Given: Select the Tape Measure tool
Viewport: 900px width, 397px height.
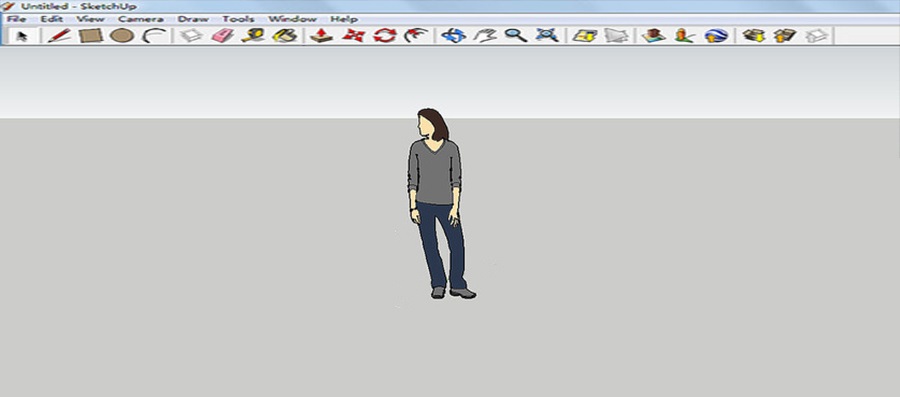Looking at the screenshot, I should 253,36.
